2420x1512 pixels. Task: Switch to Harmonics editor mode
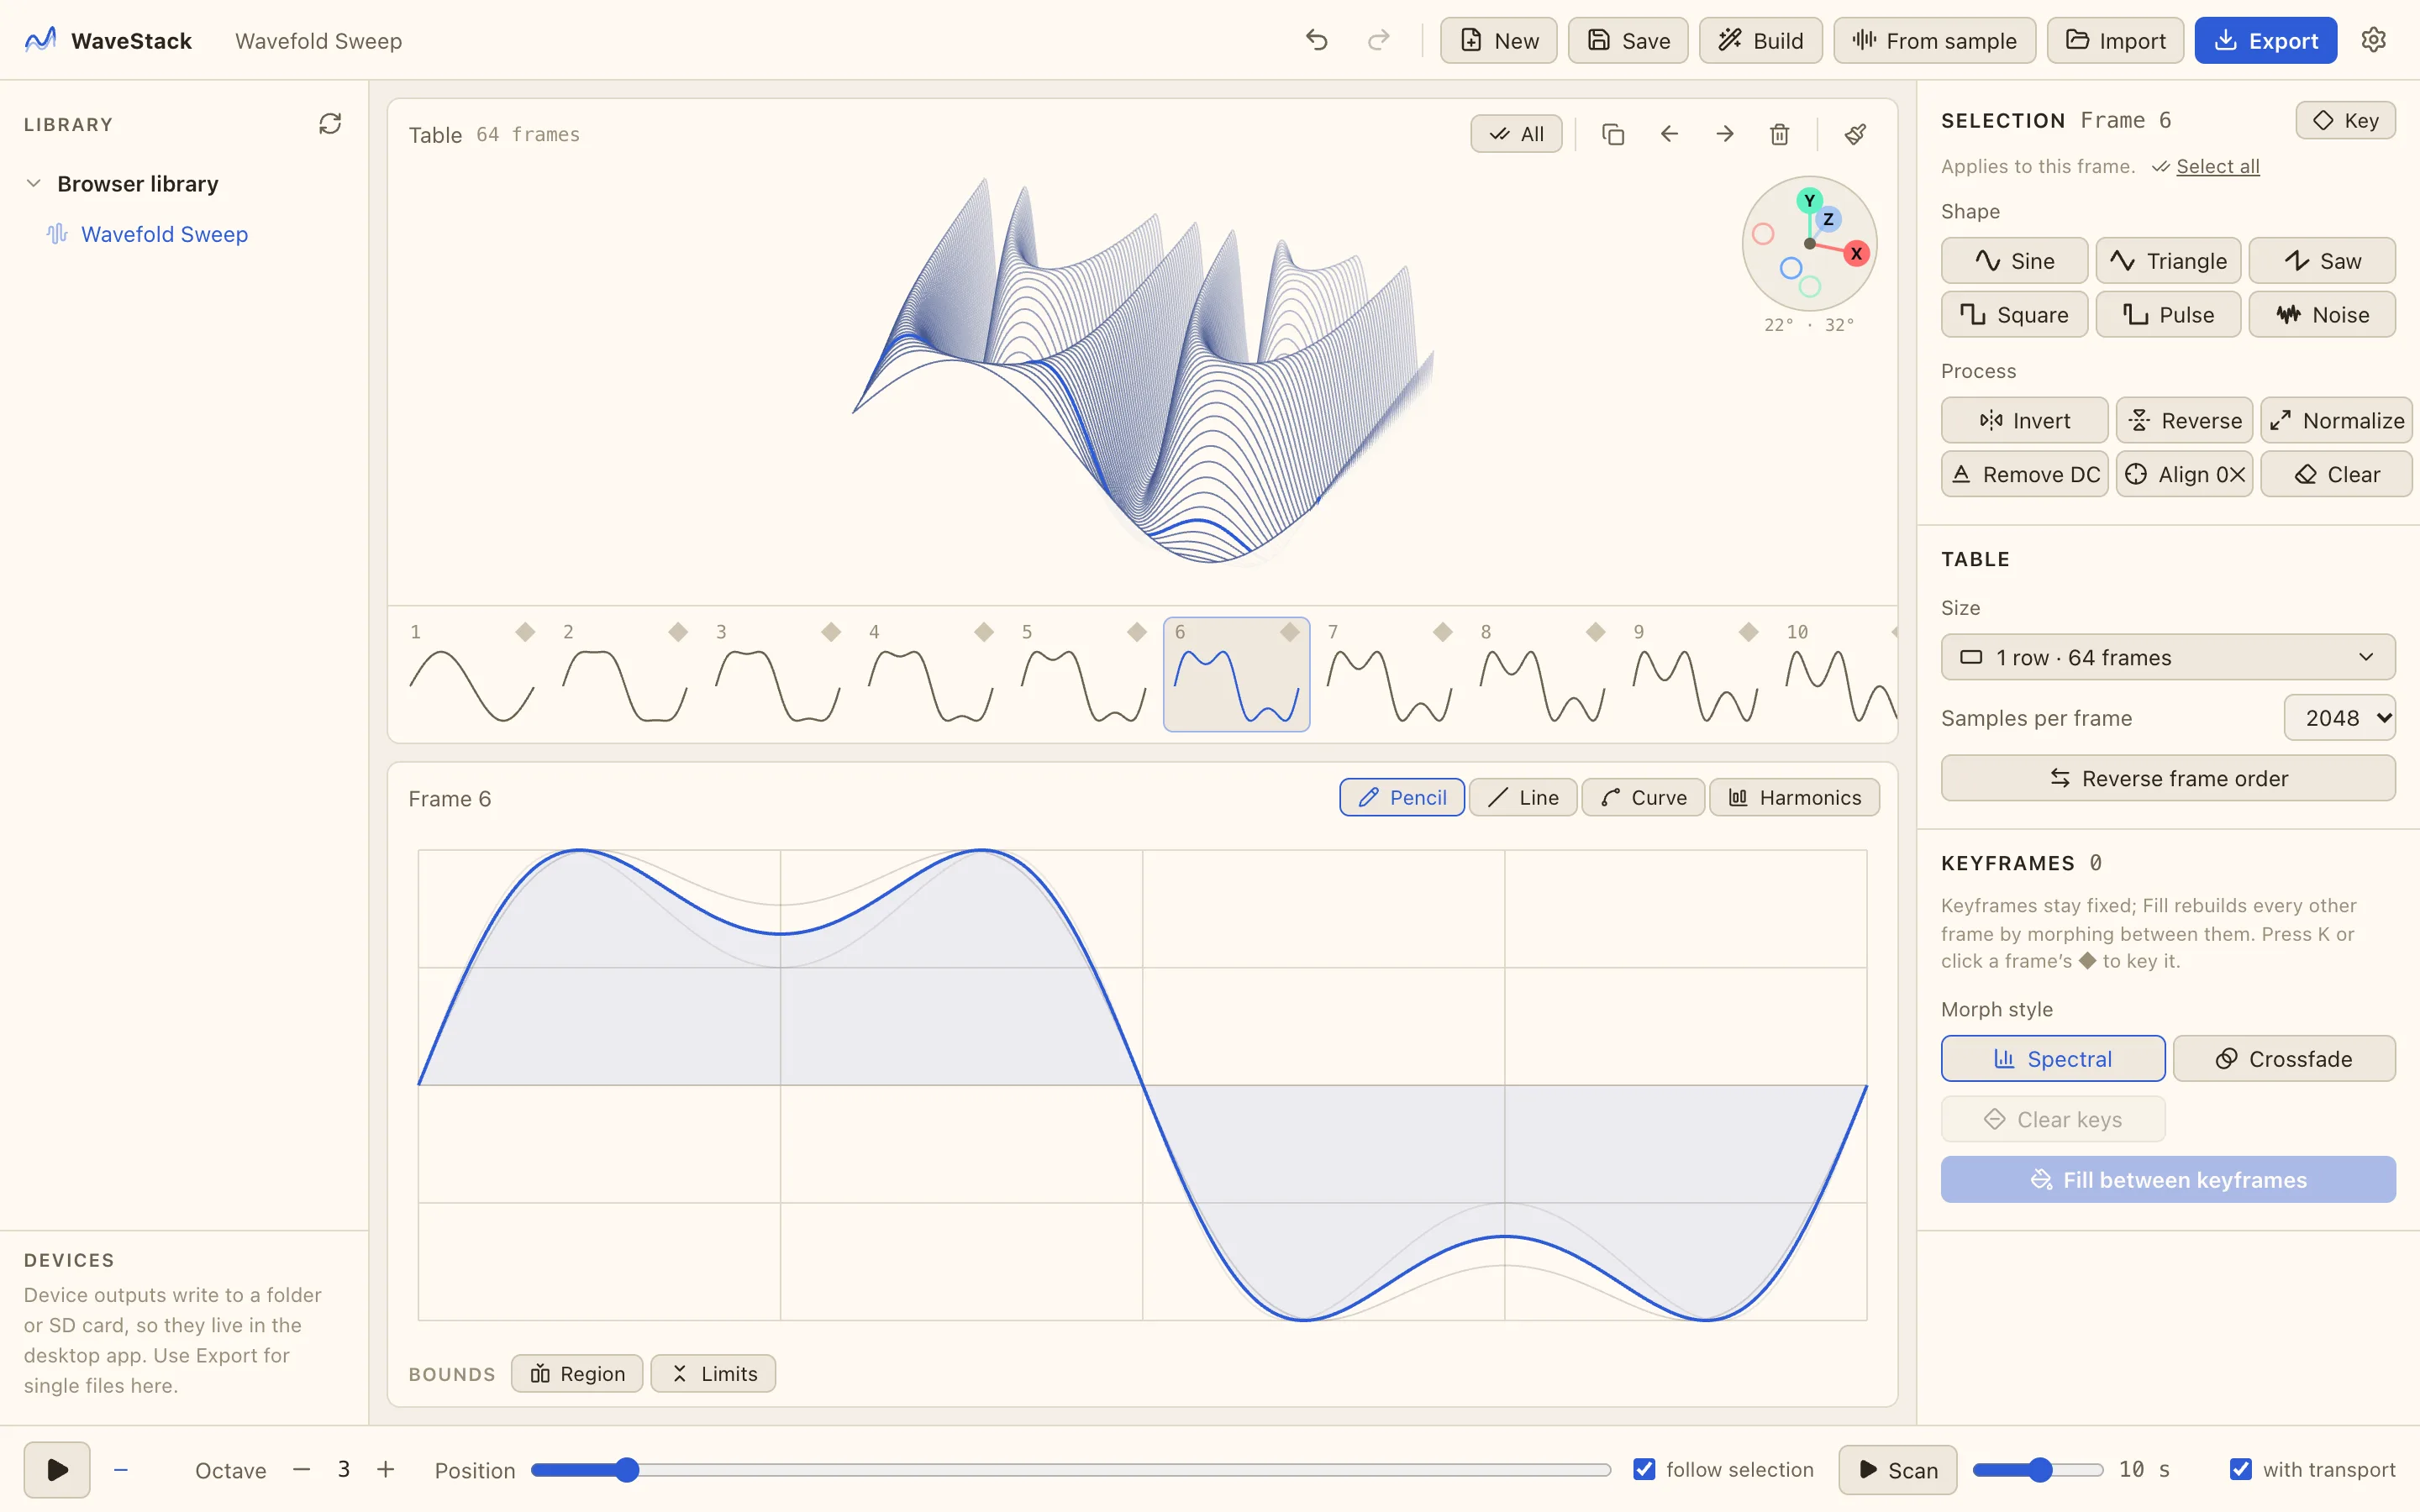coord(1794,798)
